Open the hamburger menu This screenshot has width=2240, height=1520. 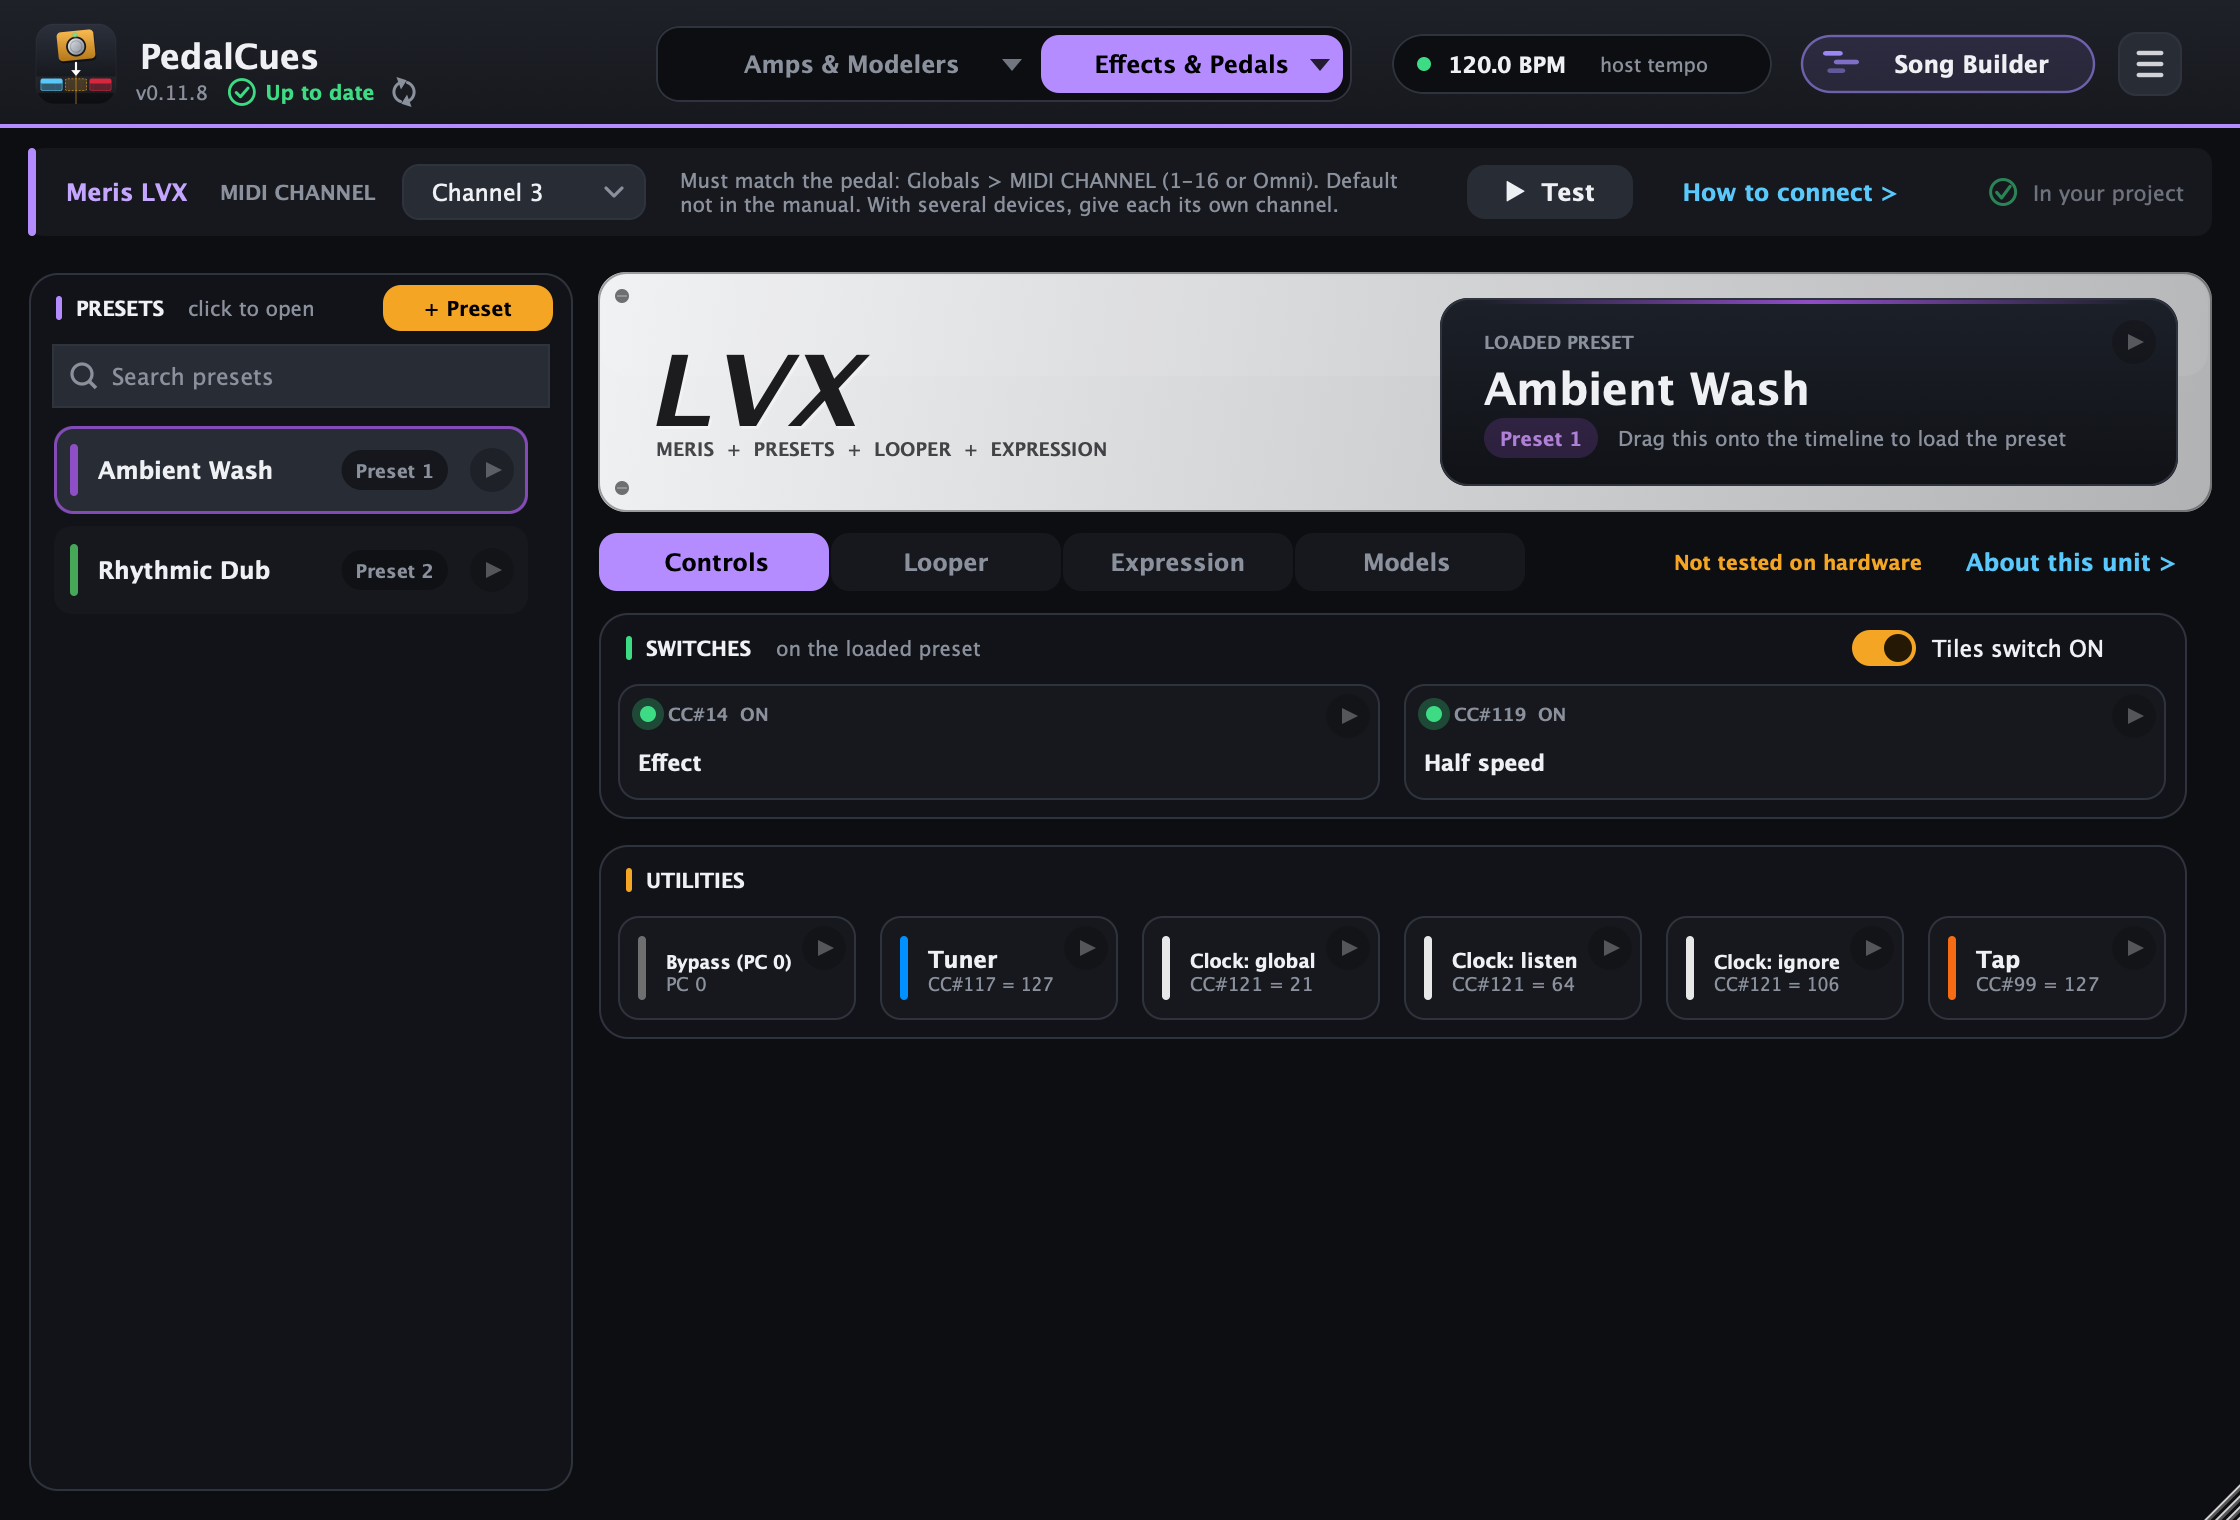pyautogui.click(x=2149, y=64)
